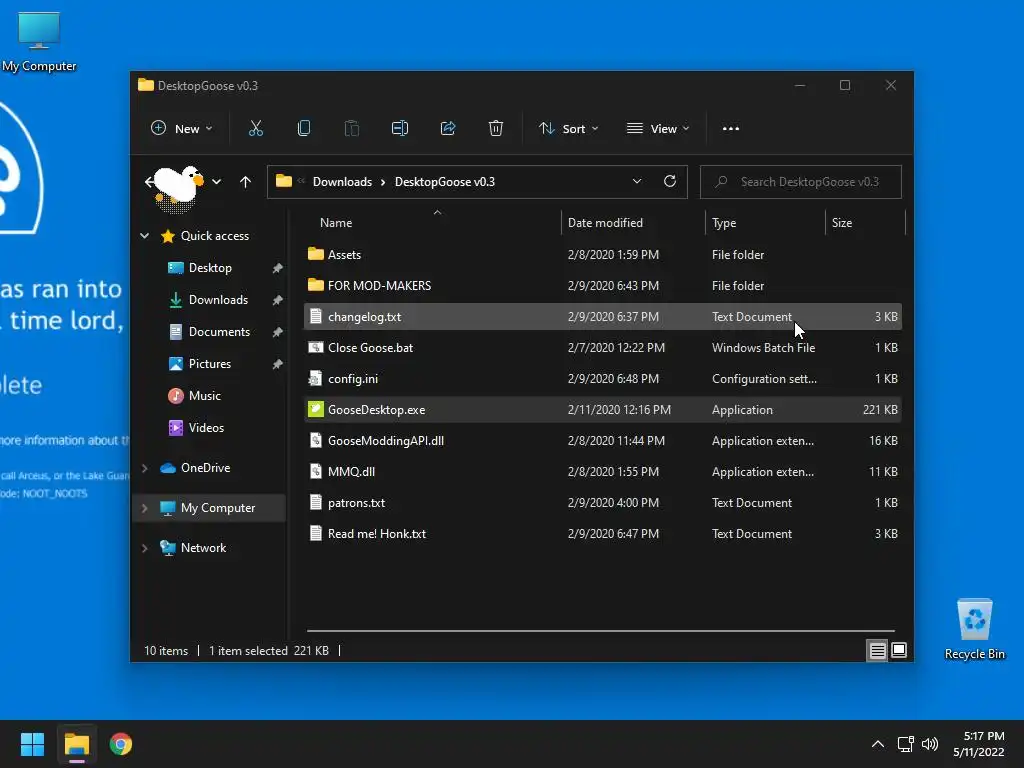The image size is (1024, 768).
Task: Sort by the Size column header
Action: [x=865, y=223]
